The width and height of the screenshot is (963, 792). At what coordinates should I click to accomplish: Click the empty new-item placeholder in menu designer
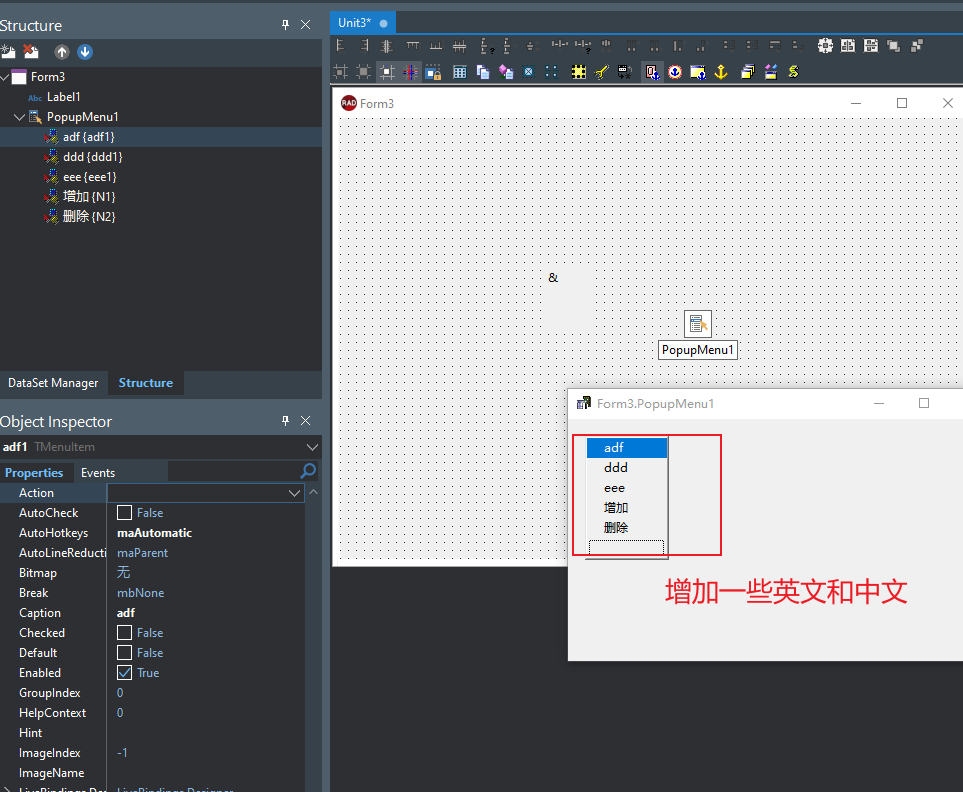(x=626, y=547)
